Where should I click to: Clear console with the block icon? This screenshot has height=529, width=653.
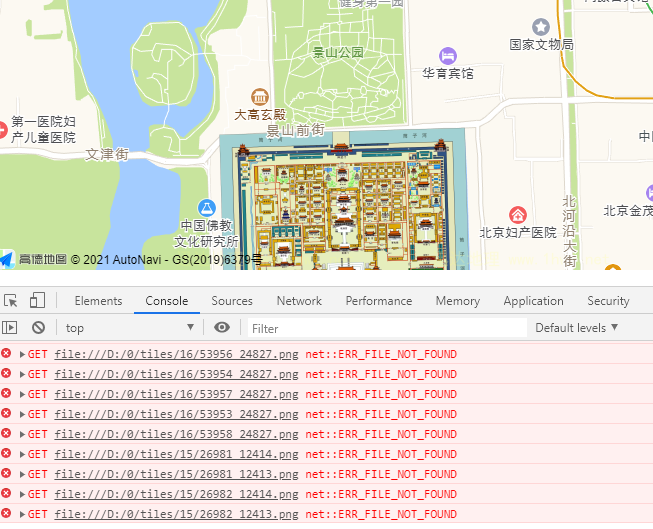click(x=38, y=328)
